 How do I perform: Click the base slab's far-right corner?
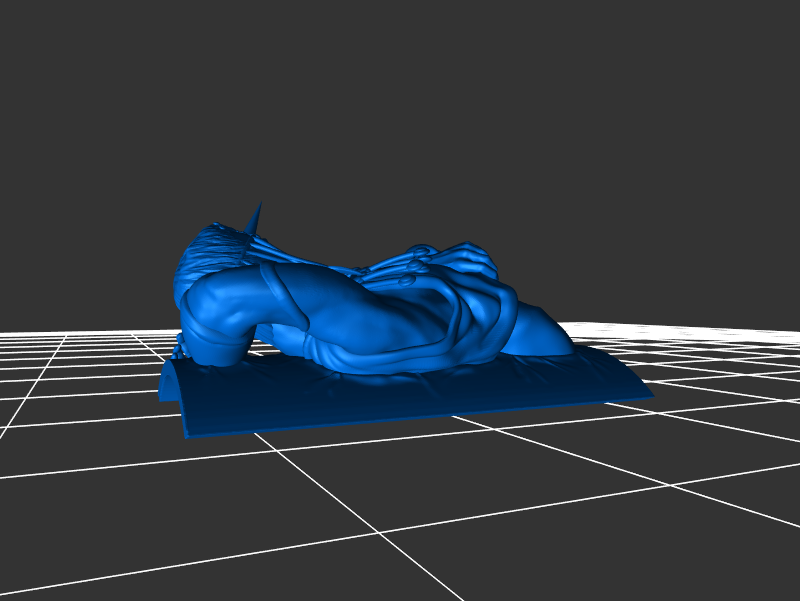click(x=650, y=394)
